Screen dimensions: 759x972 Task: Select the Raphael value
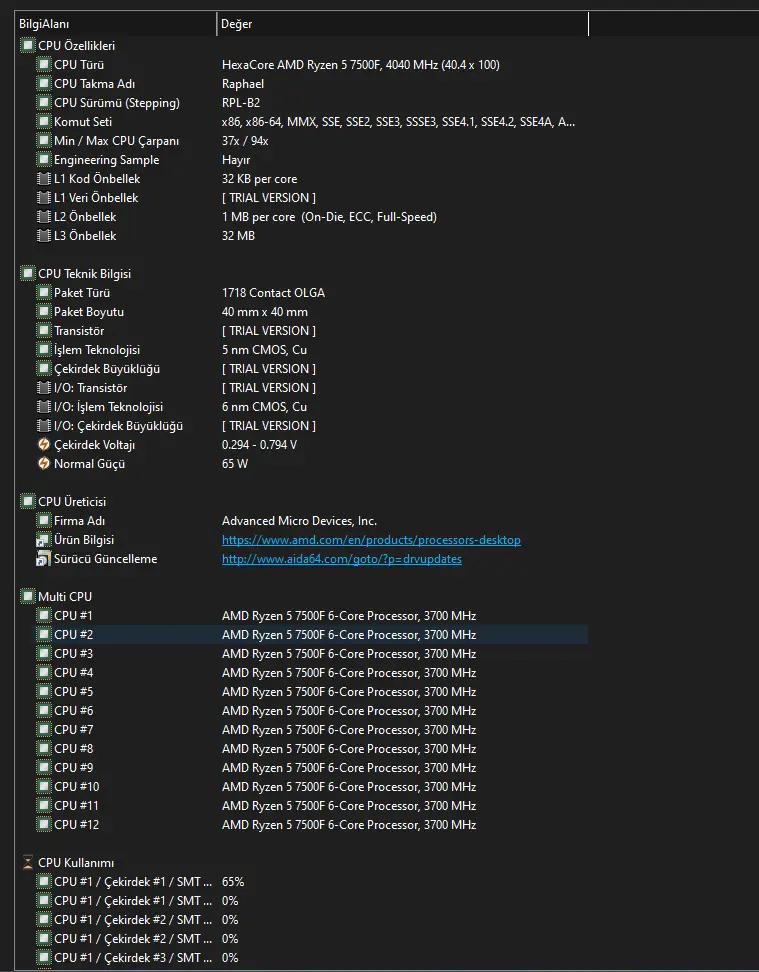coord(243,84)
